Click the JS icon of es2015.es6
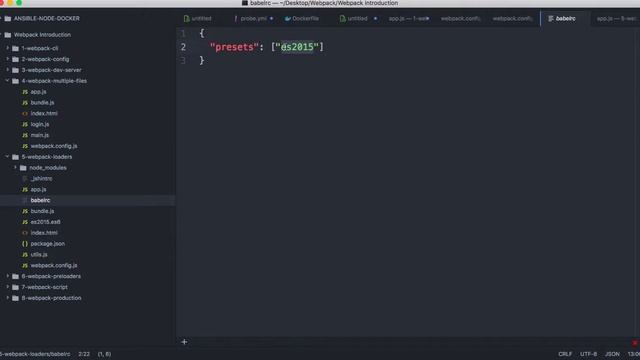The image size is (640, 360). (x=25, y=222)
